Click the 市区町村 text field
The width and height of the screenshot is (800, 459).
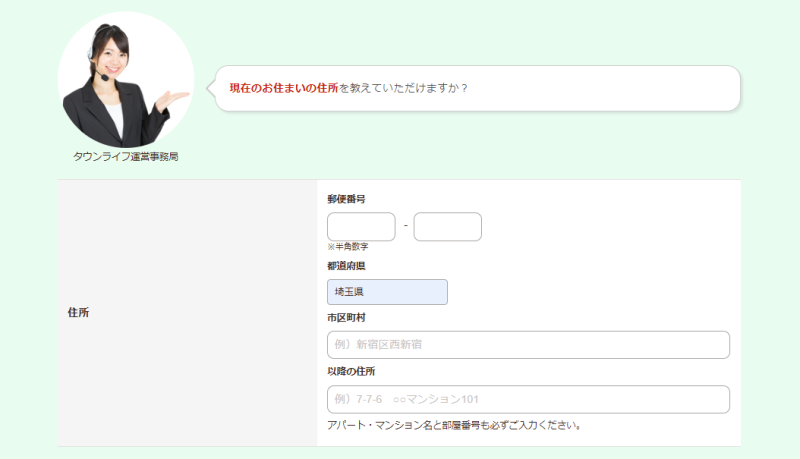tap(528, 345)
